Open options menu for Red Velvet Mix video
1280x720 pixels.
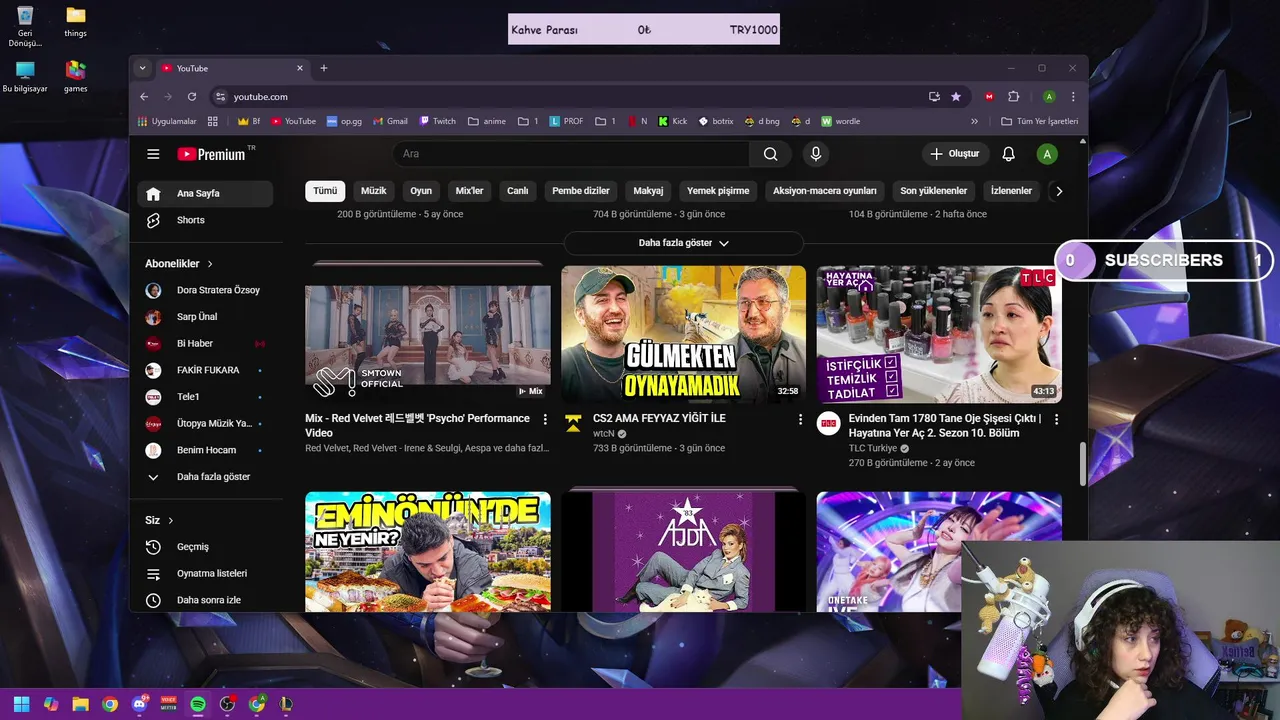[545, 419]
